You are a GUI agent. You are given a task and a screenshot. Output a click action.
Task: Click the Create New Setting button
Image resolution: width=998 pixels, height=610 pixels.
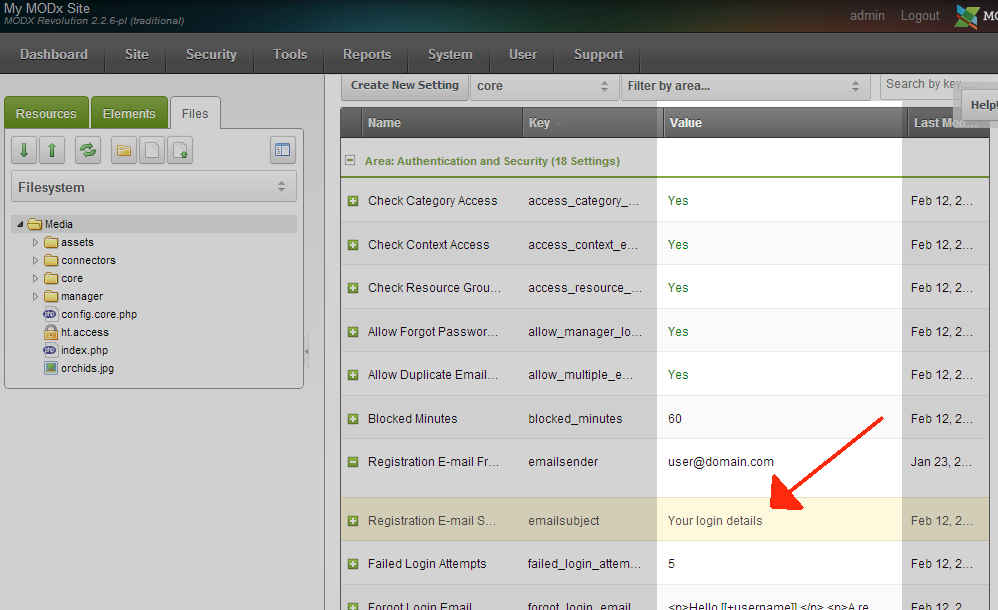[x=404, y=85]
